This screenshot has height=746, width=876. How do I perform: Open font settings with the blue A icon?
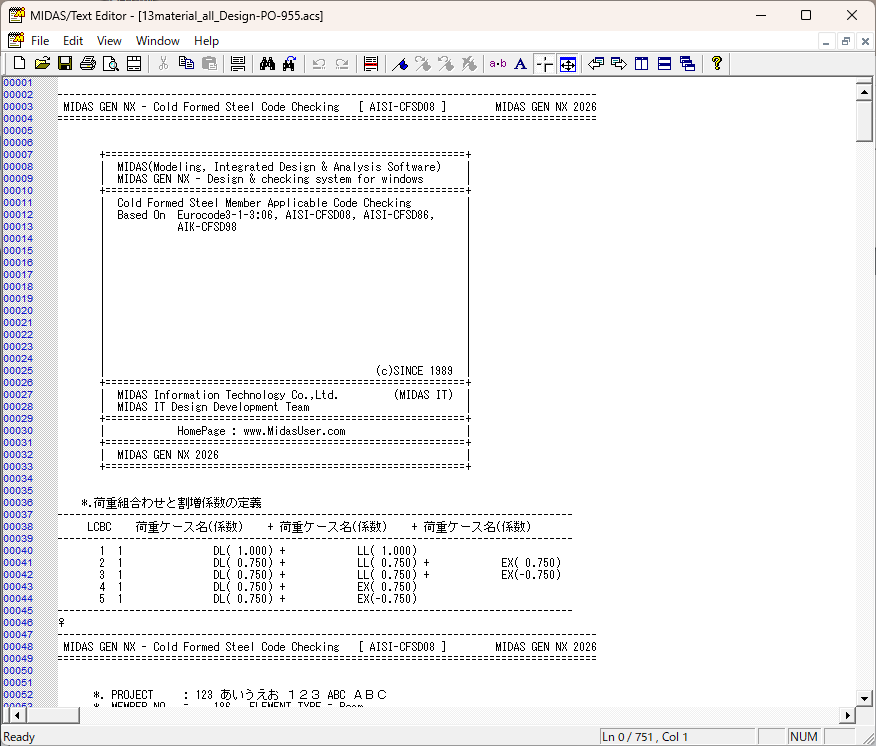521,64
